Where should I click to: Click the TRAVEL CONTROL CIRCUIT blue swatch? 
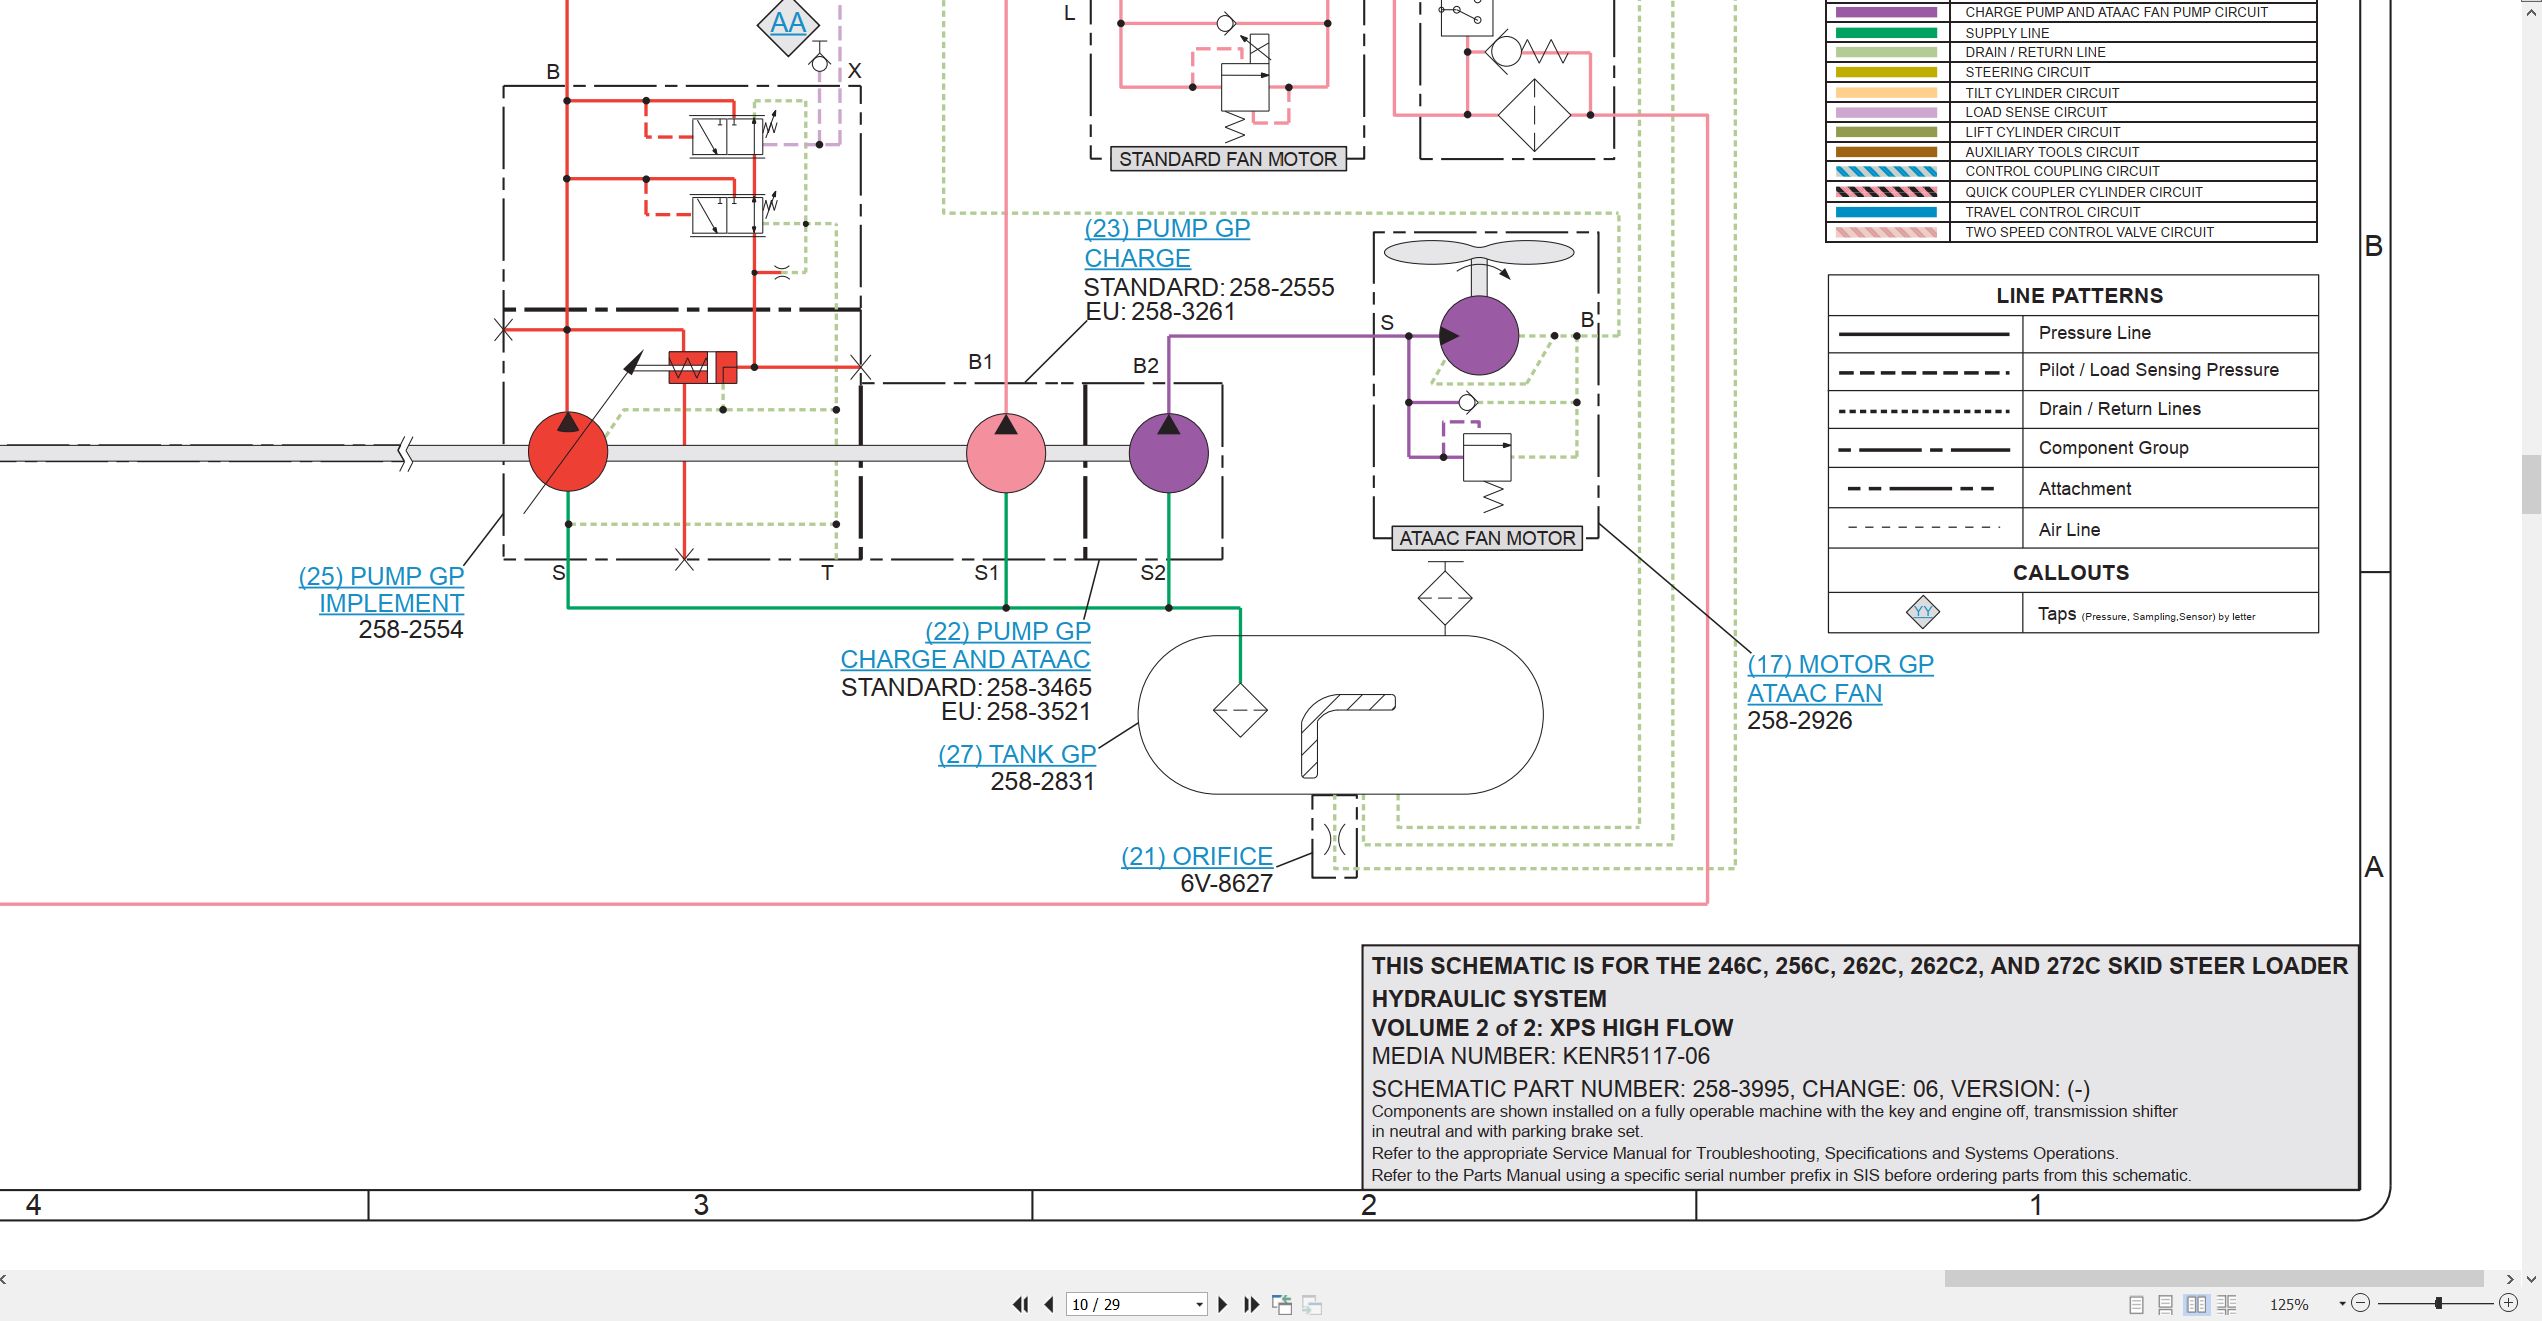click(1886, 212)
